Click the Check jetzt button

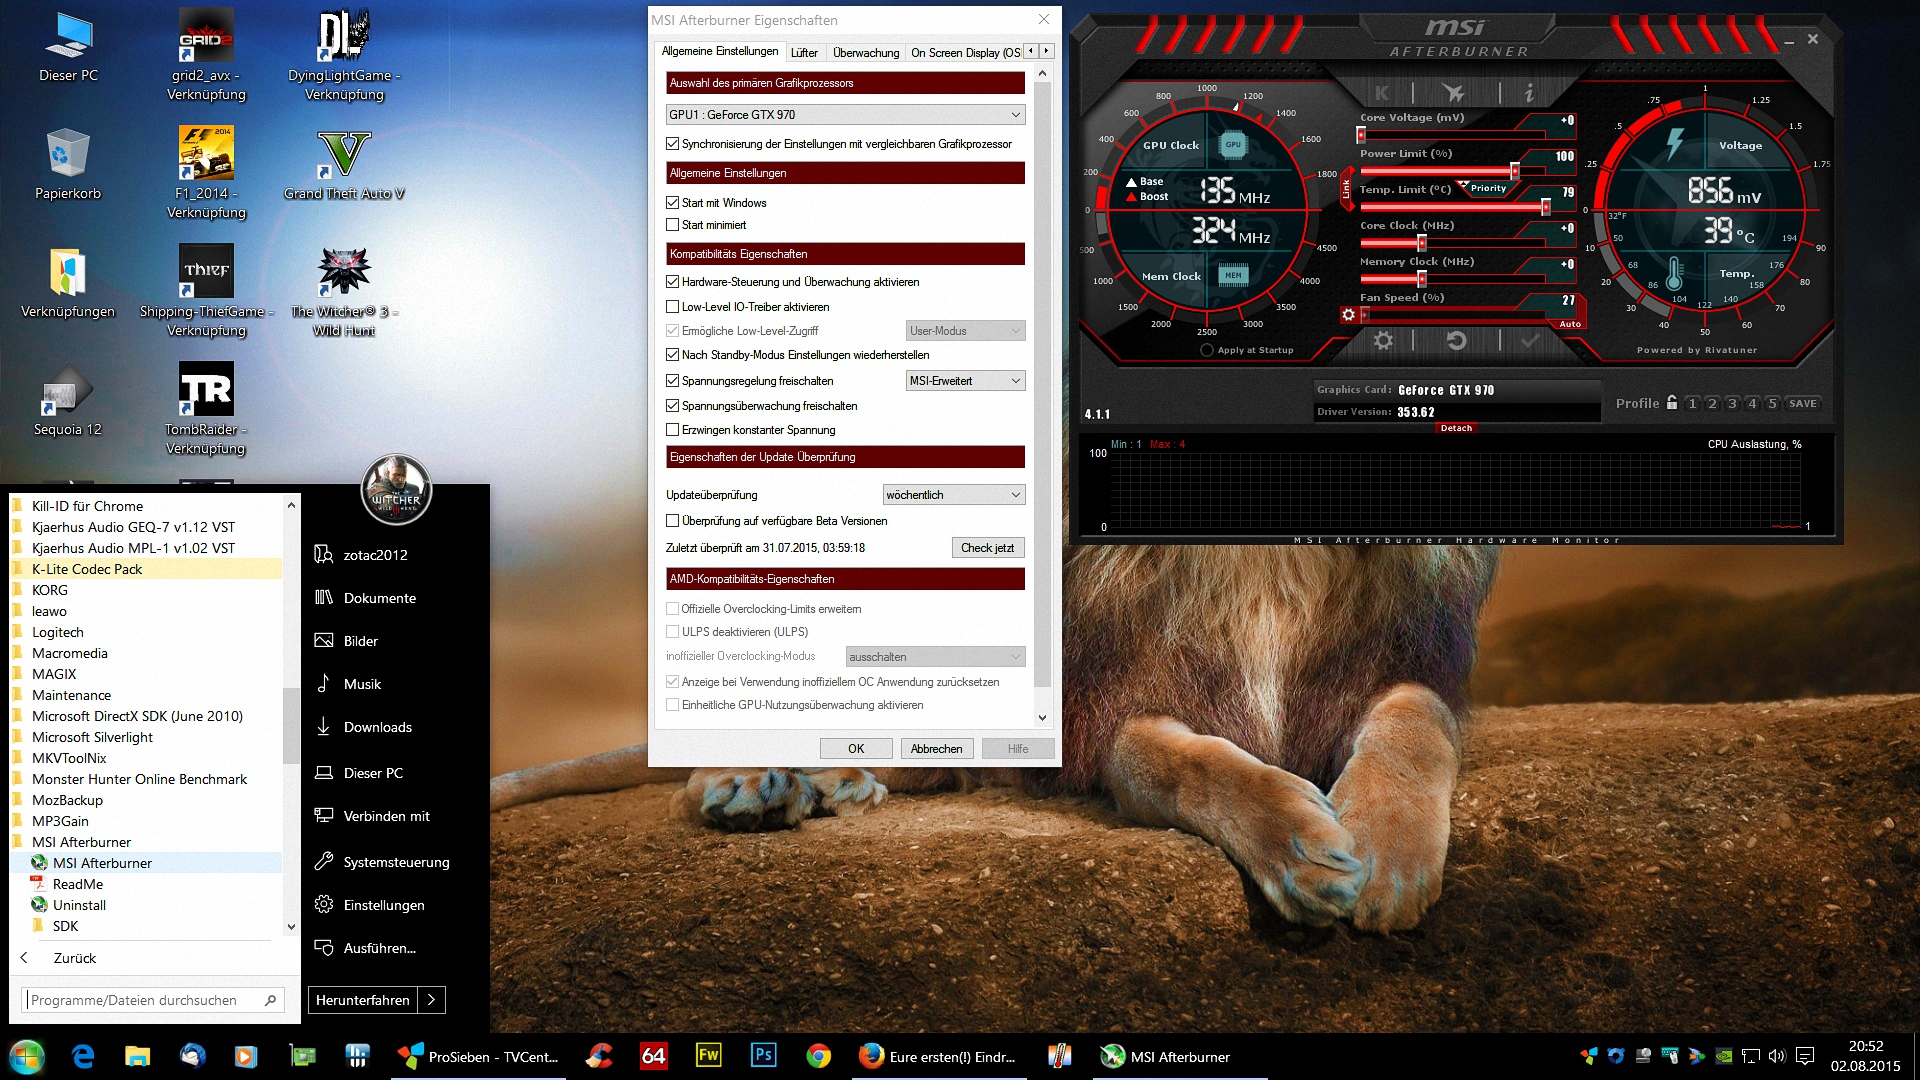coord(987,548)
